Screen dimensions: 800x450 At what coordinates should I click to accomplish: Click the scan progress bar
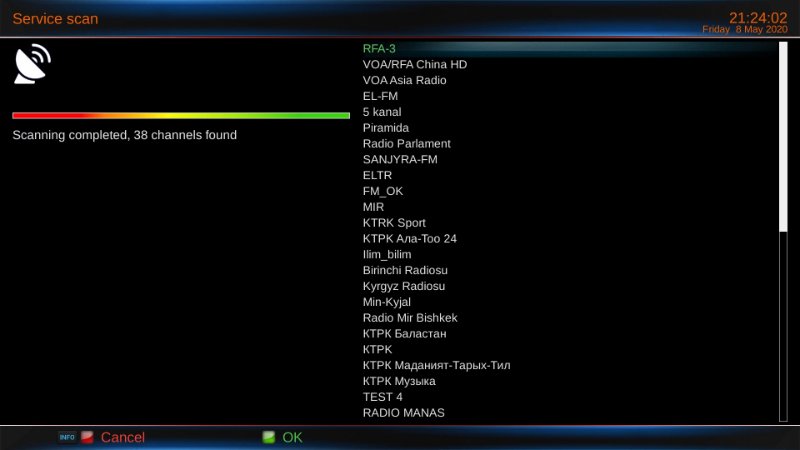(181, 116)
